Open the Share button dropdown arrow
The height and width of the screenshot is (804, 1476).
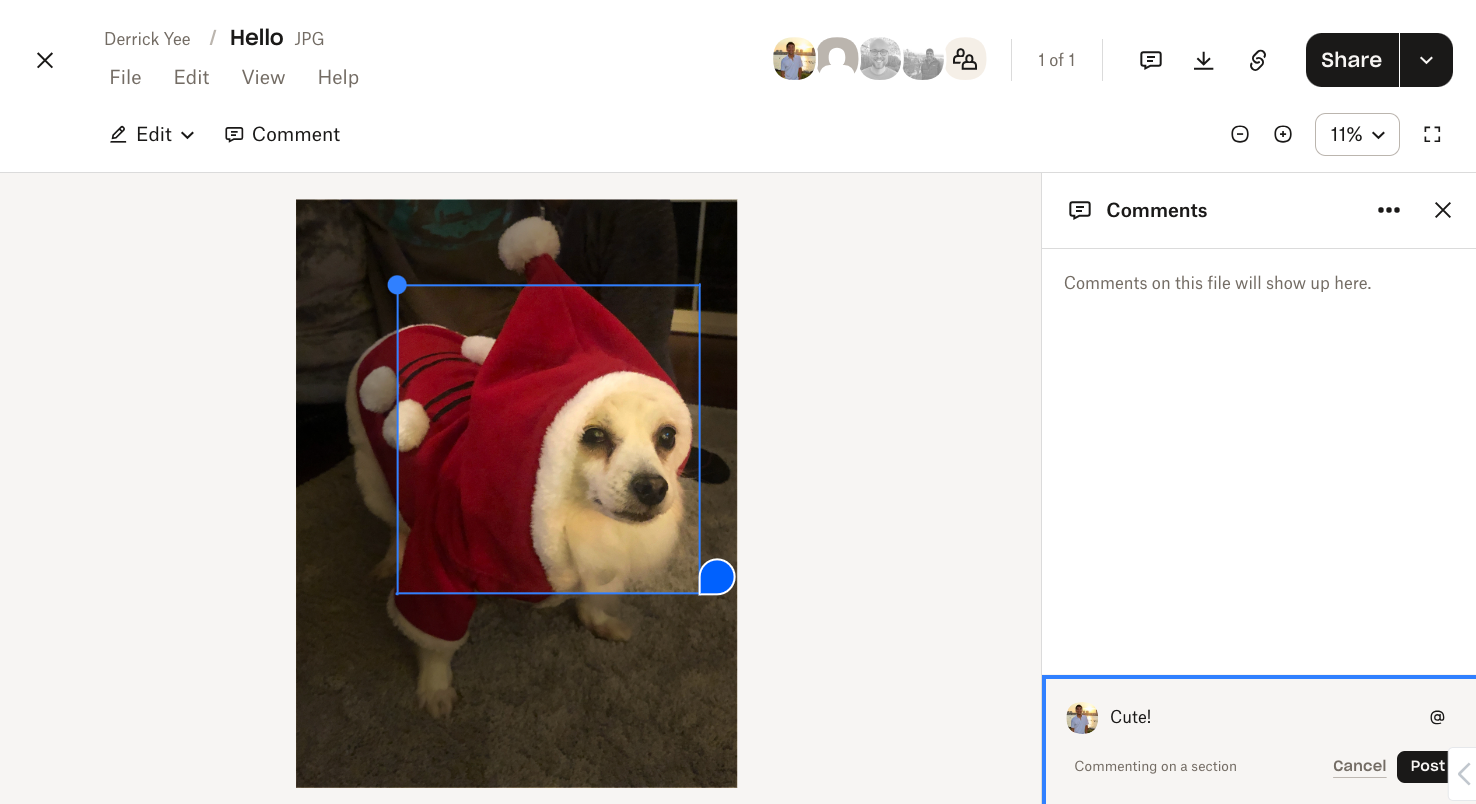coord(1426,60)
